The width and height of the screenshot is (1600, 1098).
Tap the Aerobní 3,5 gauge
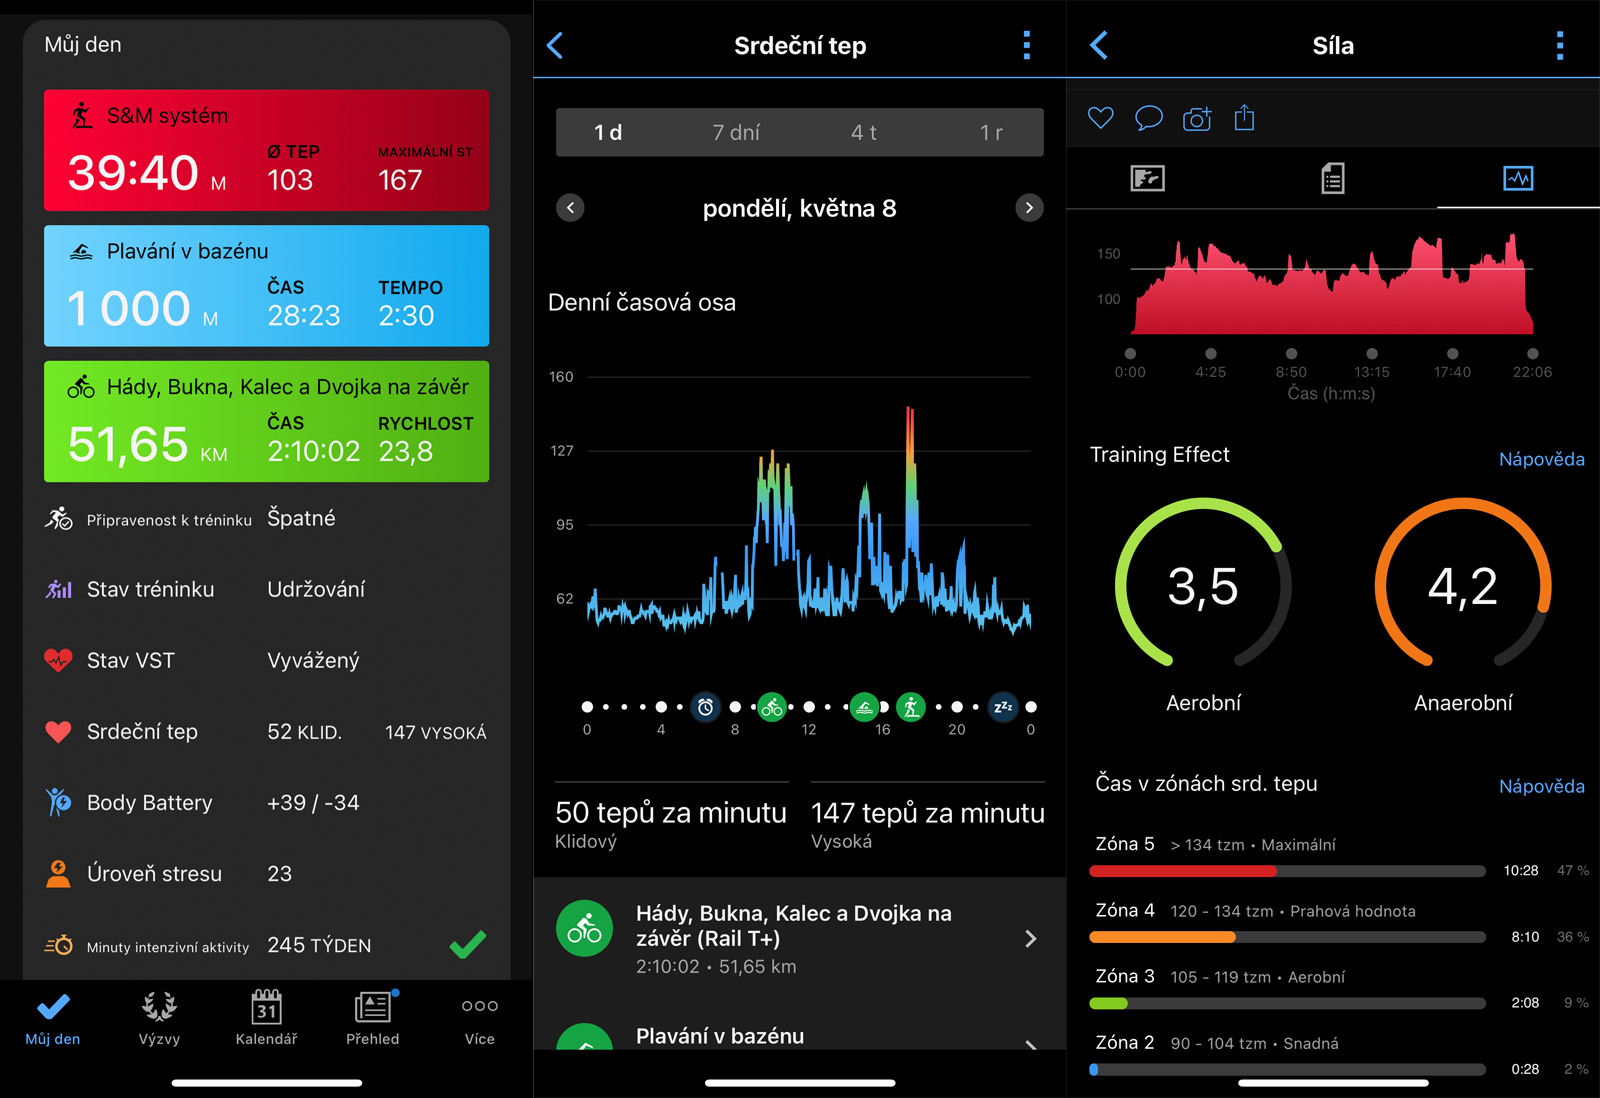[x=1203, y=583]
